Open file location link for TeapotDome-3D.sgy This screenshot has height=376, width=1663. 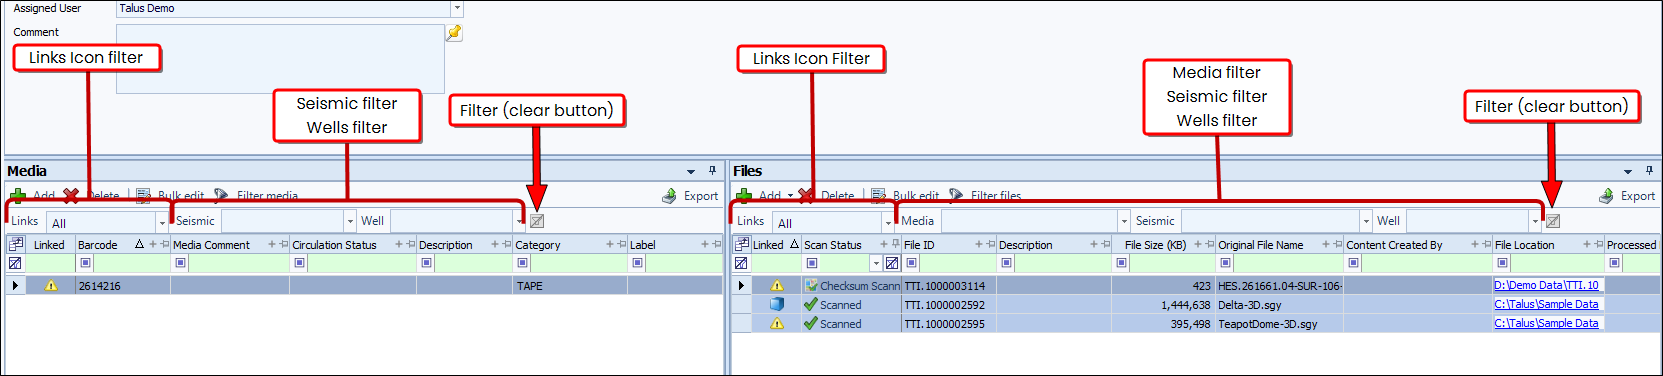click(1546, 323)
